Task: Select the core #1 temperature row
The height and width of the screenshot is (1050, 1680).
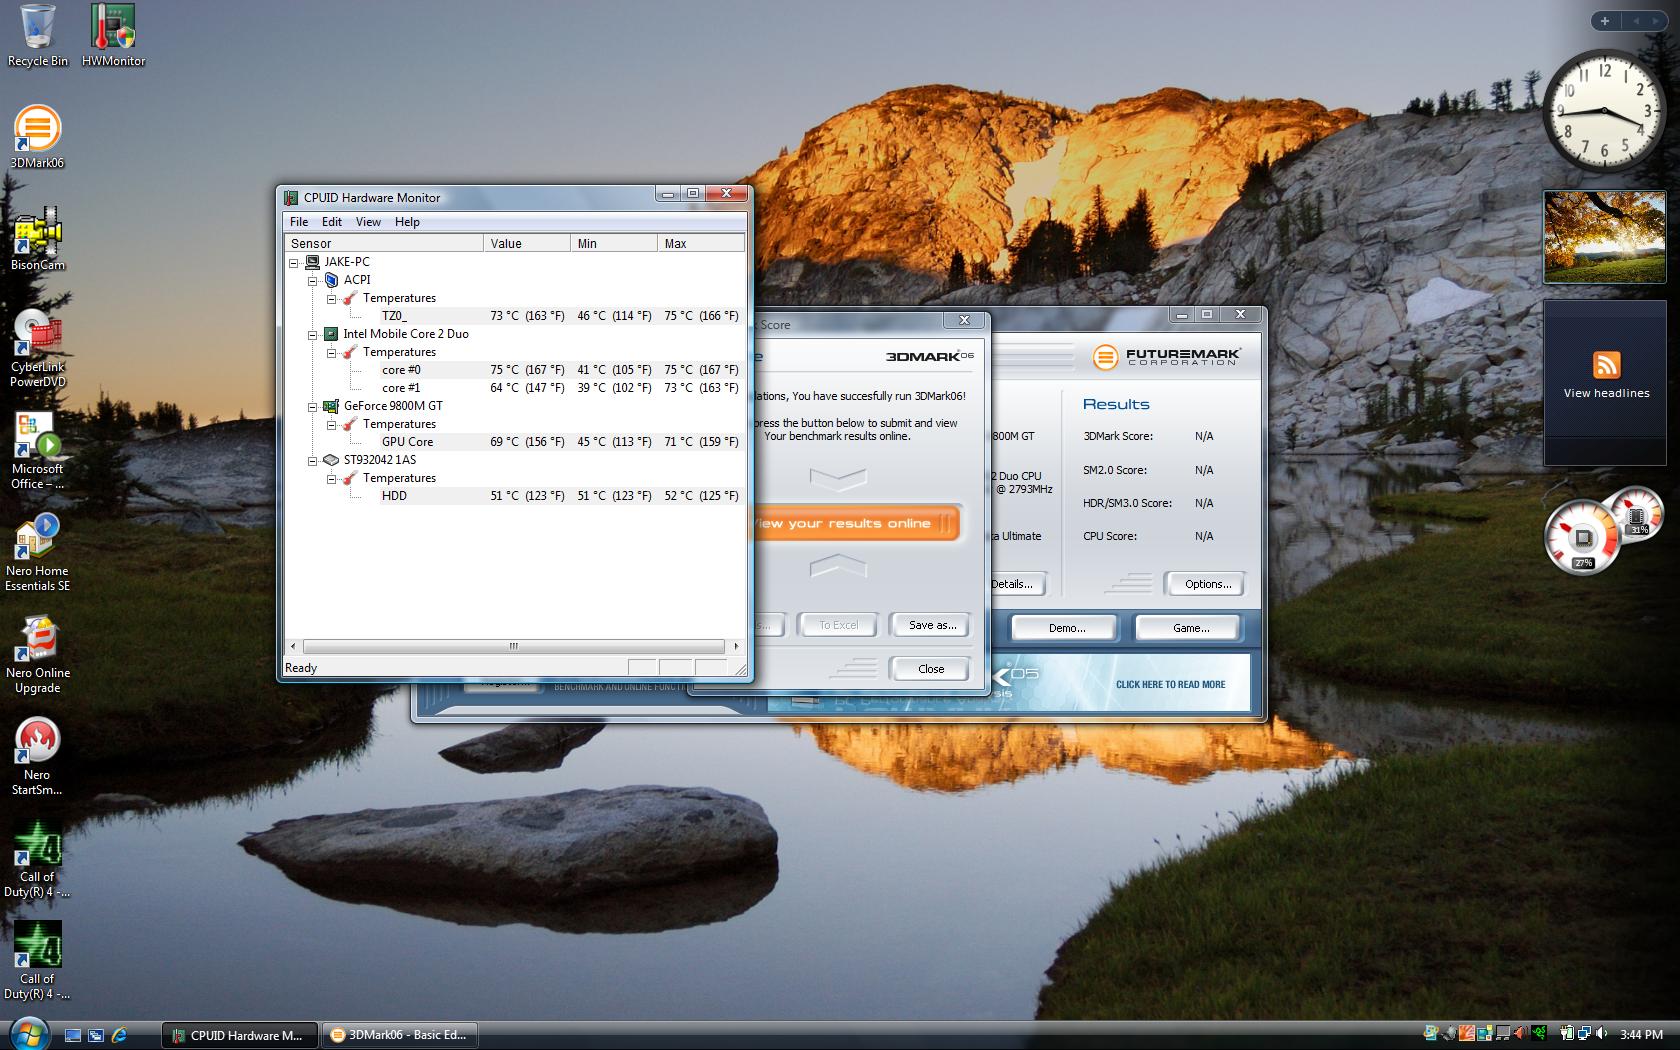Action: (x=560, y=388)
